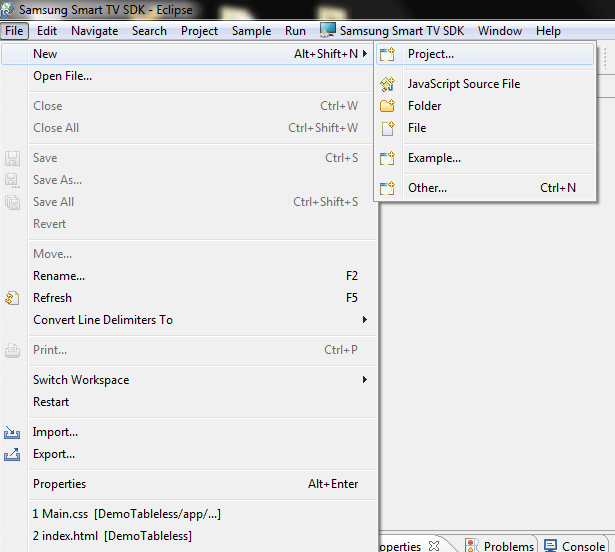Open recent file 2 index.html
The image size is (615, 552).
click(188, 536)
